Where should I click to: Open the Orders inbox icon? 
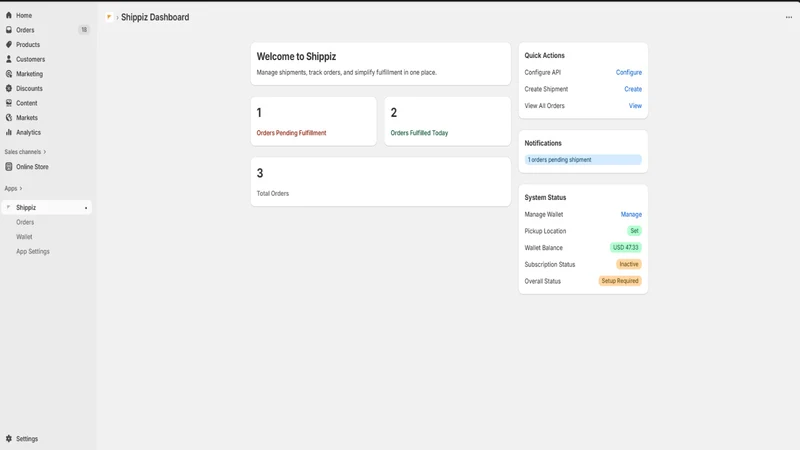(9, 30)
